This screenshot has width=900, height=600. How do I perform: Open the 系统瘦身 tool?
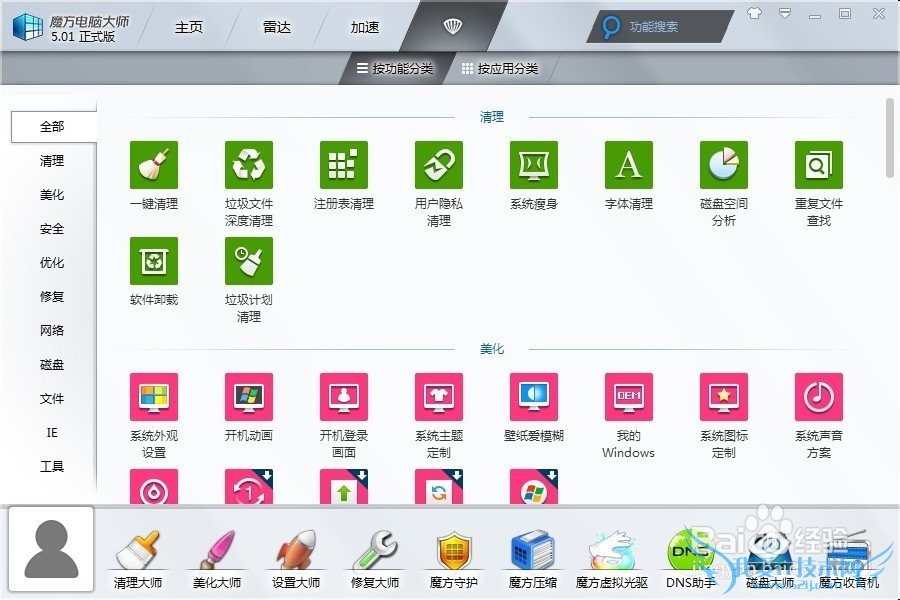tap(534, 165)
